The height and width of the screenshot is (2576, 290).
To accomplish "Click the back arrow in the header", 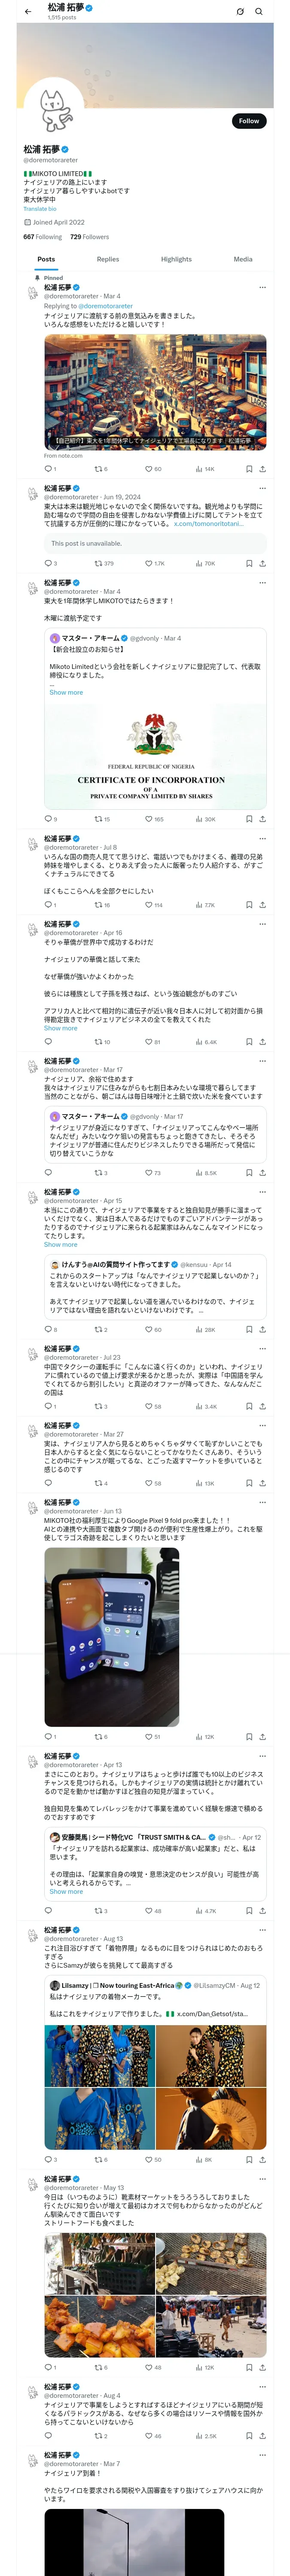I will [x=28, y=12].
